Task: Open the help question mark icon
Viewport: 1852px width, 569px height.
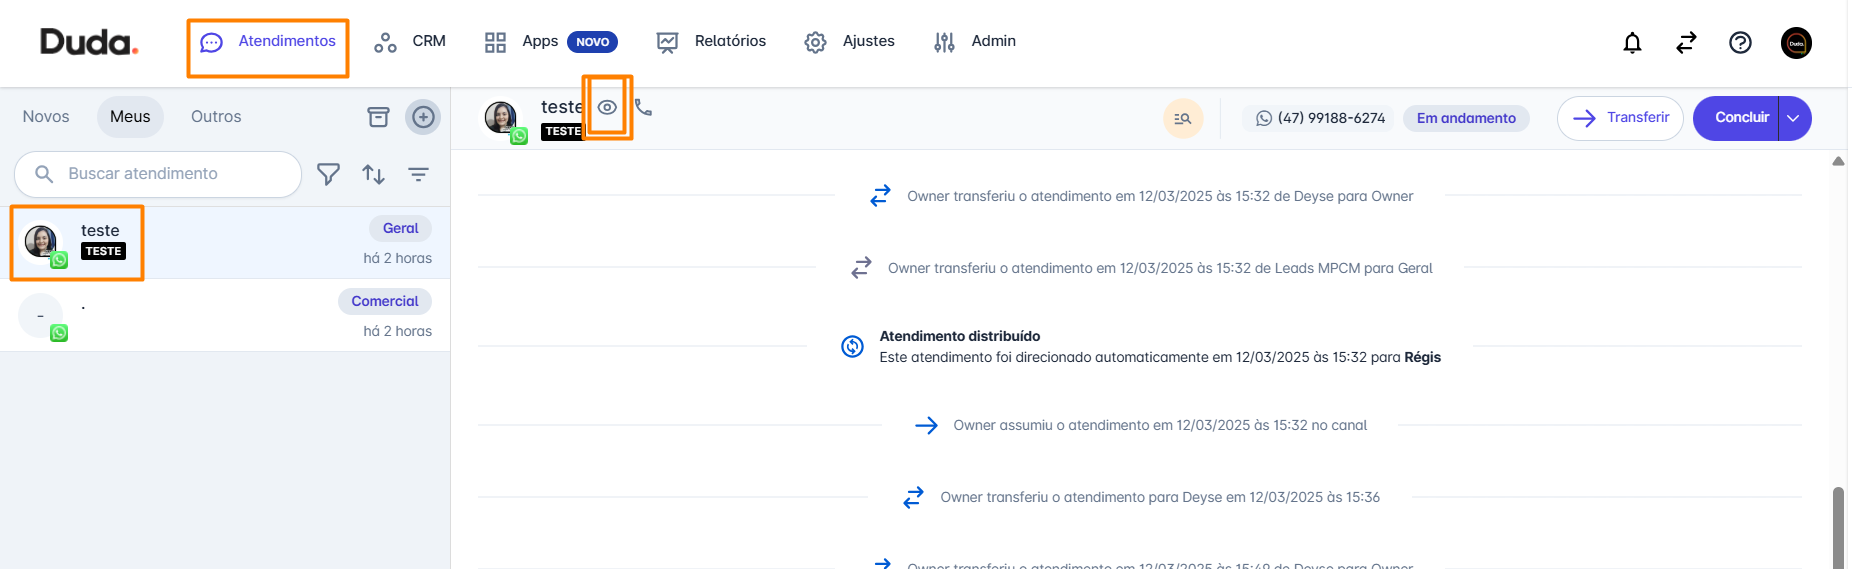Action: (1740, 43)
